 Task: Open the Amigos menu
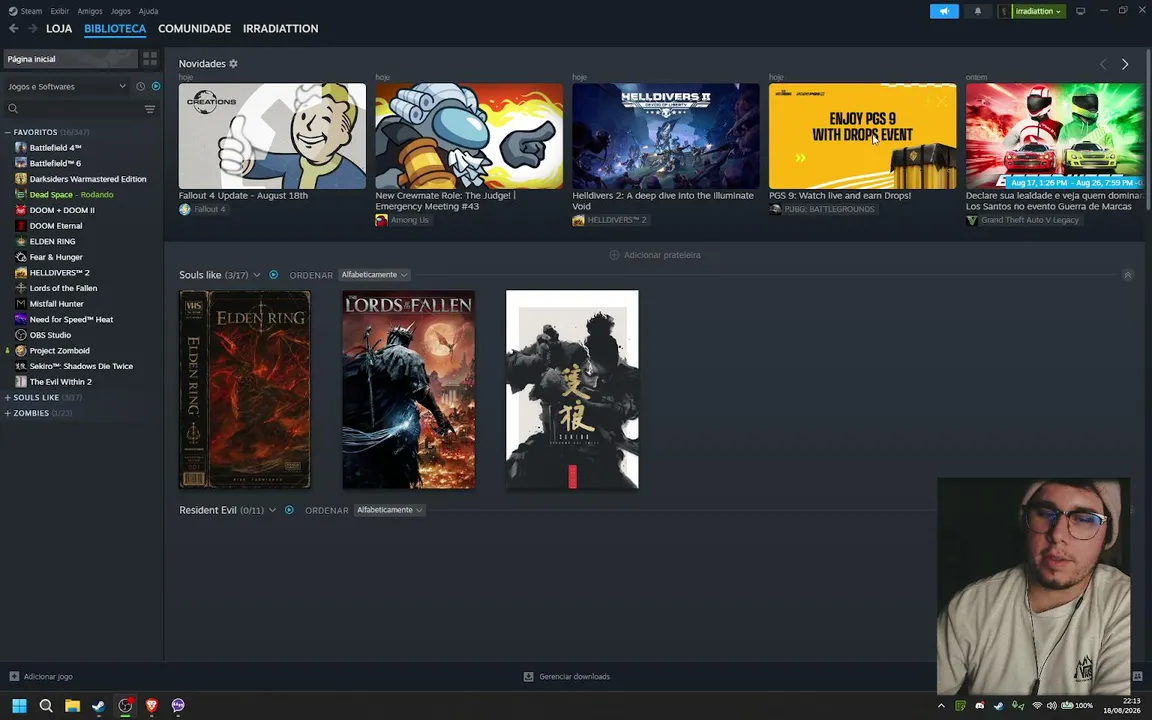(90, 11)
